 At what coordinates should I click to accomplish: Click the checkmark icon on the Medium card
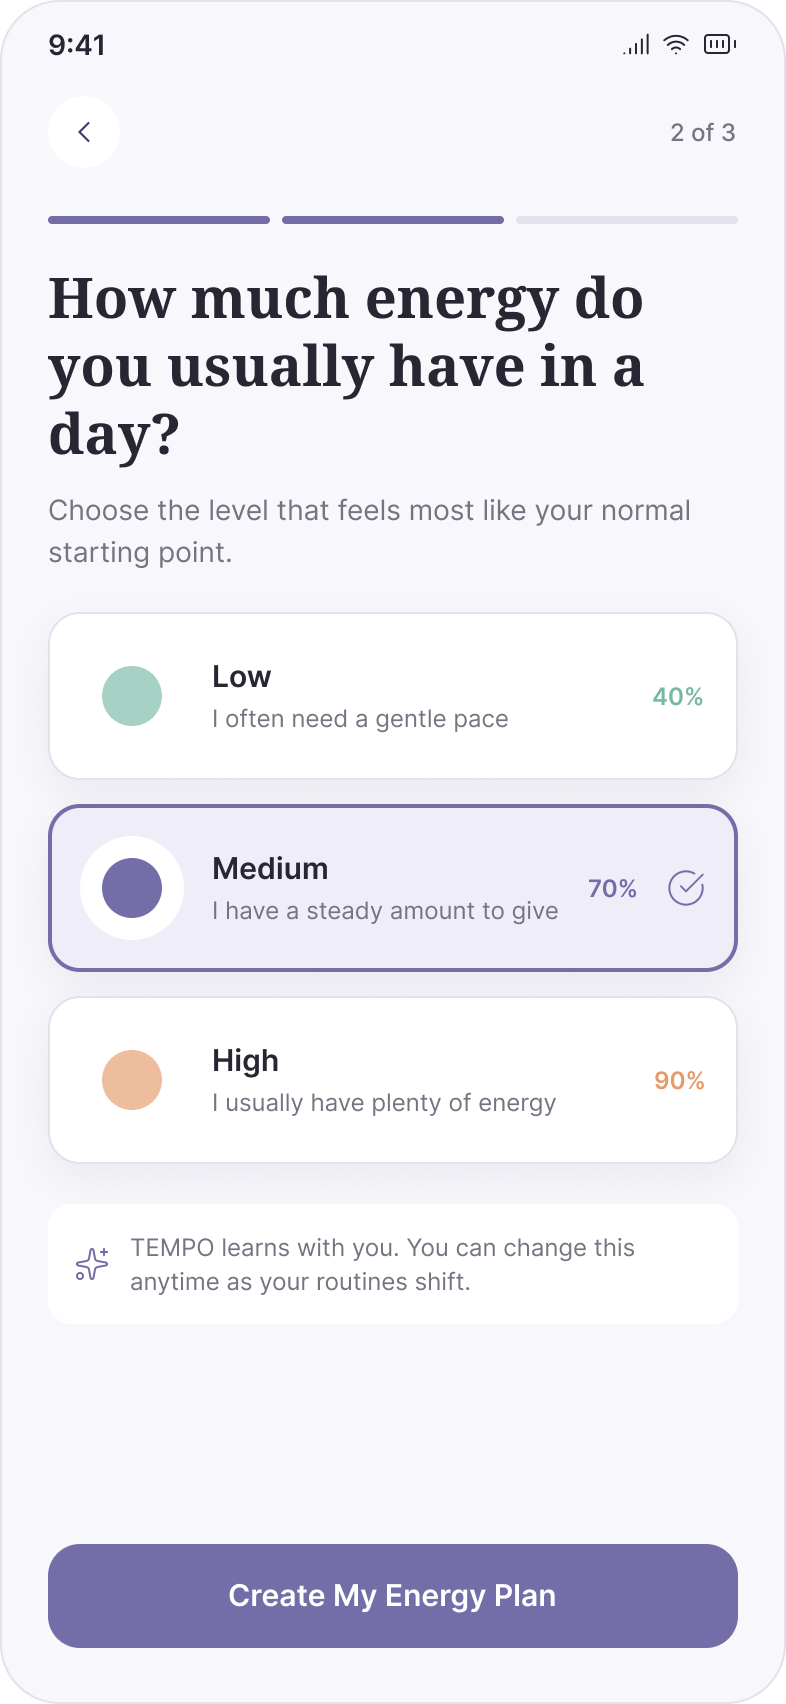[x=686, y=888]
